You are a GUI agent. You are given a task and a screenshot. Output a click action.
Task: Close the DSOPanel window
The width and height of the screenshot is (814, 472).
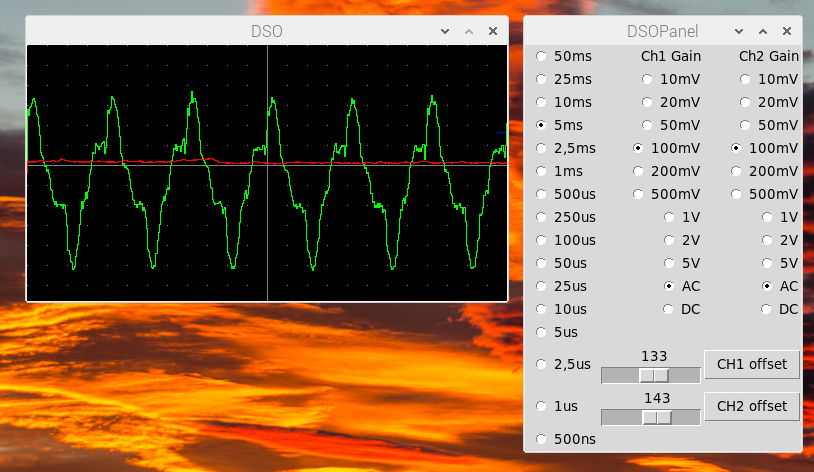[787, 32]
